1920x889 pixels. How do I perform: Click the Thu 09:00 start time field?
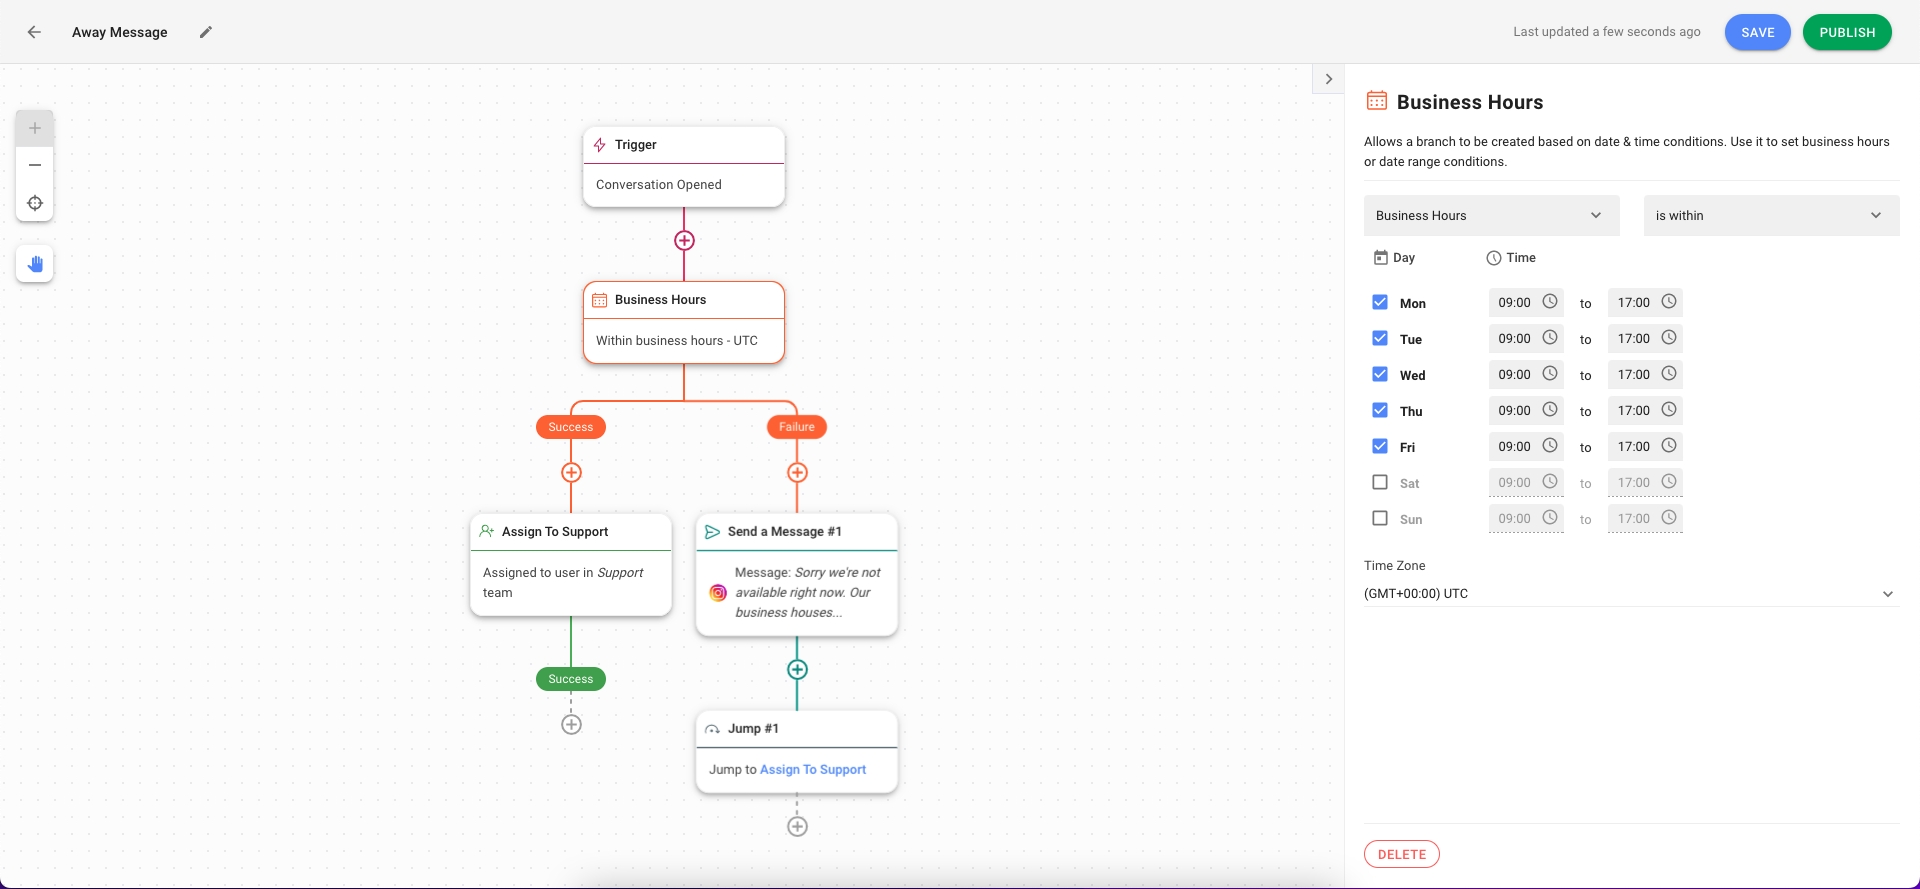point(1526,410)
